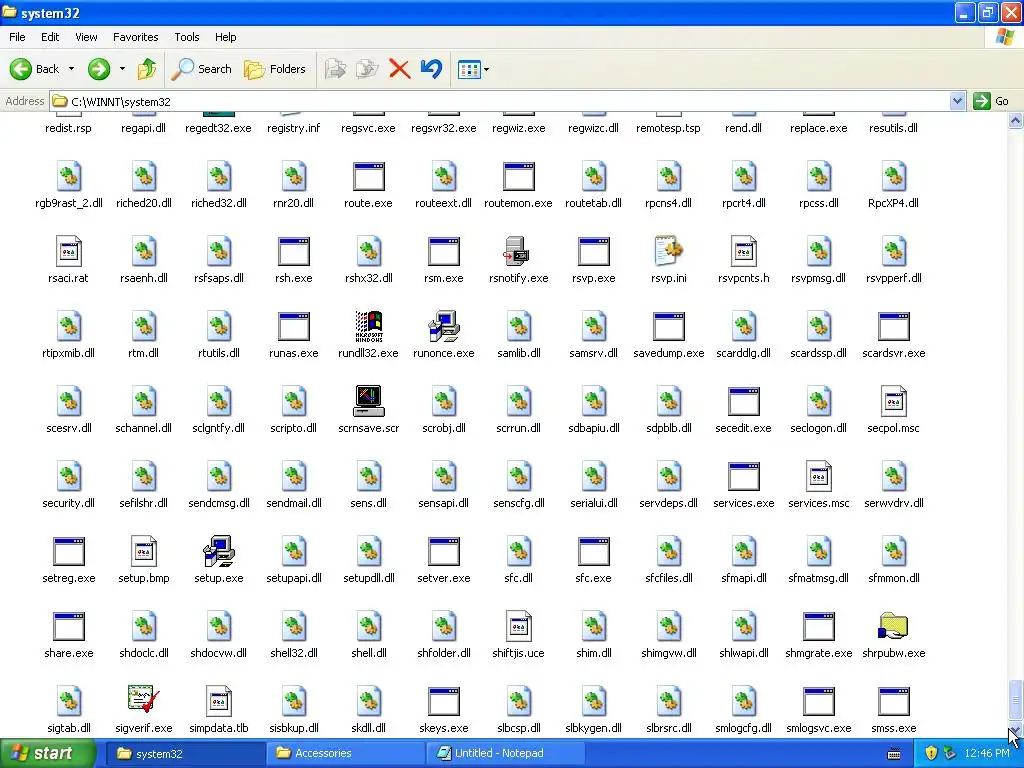Click the Undo toolbar icon
1024x768 pixels.
click(432, 69)
